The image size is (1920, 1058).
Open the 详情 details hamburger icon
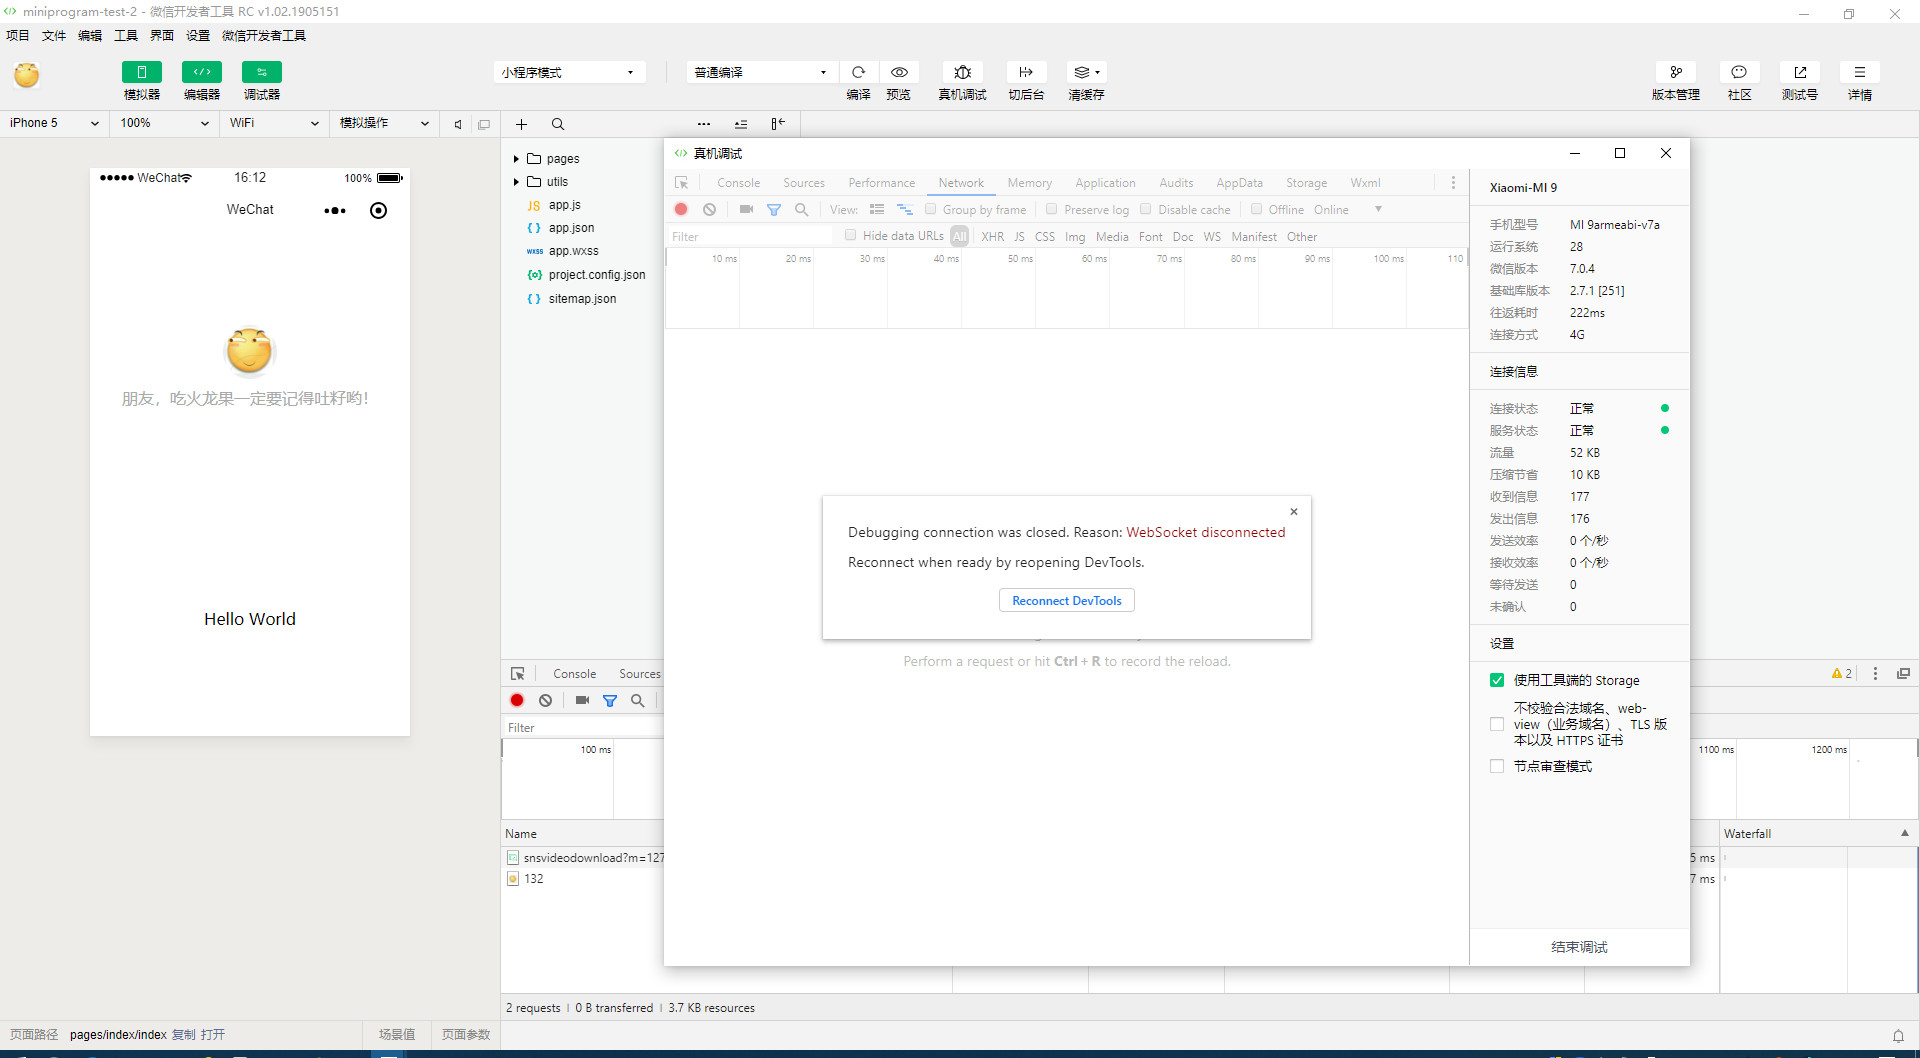1859,72
